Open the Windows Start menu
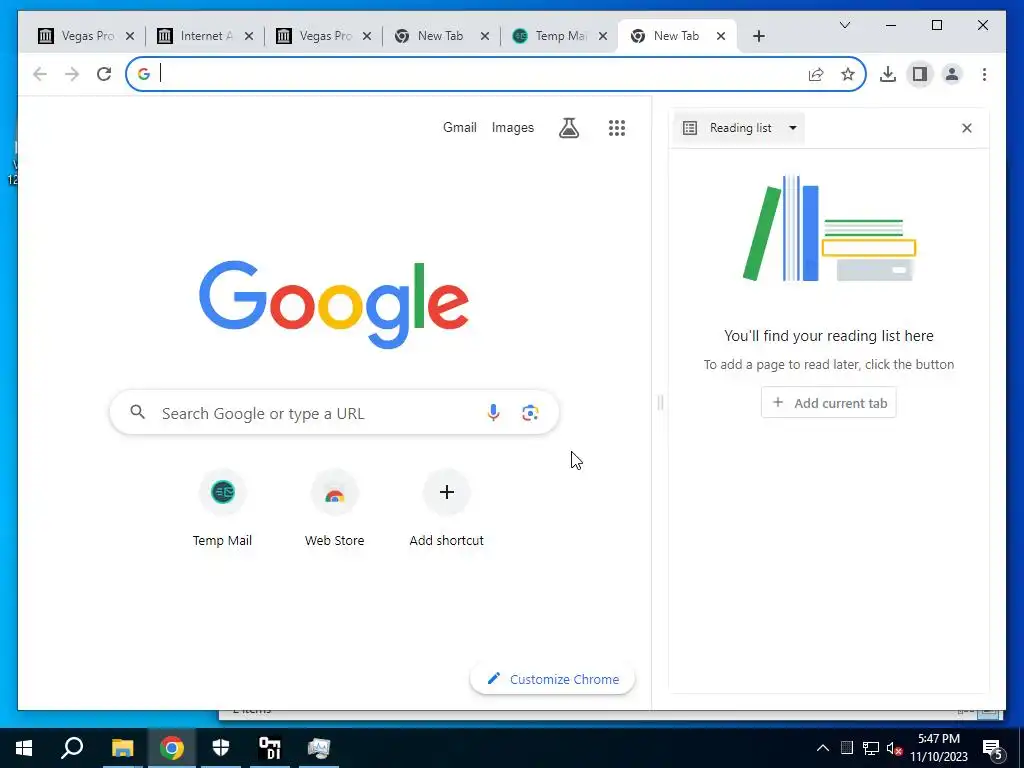The image size is (1024, 768). [24, 748]
